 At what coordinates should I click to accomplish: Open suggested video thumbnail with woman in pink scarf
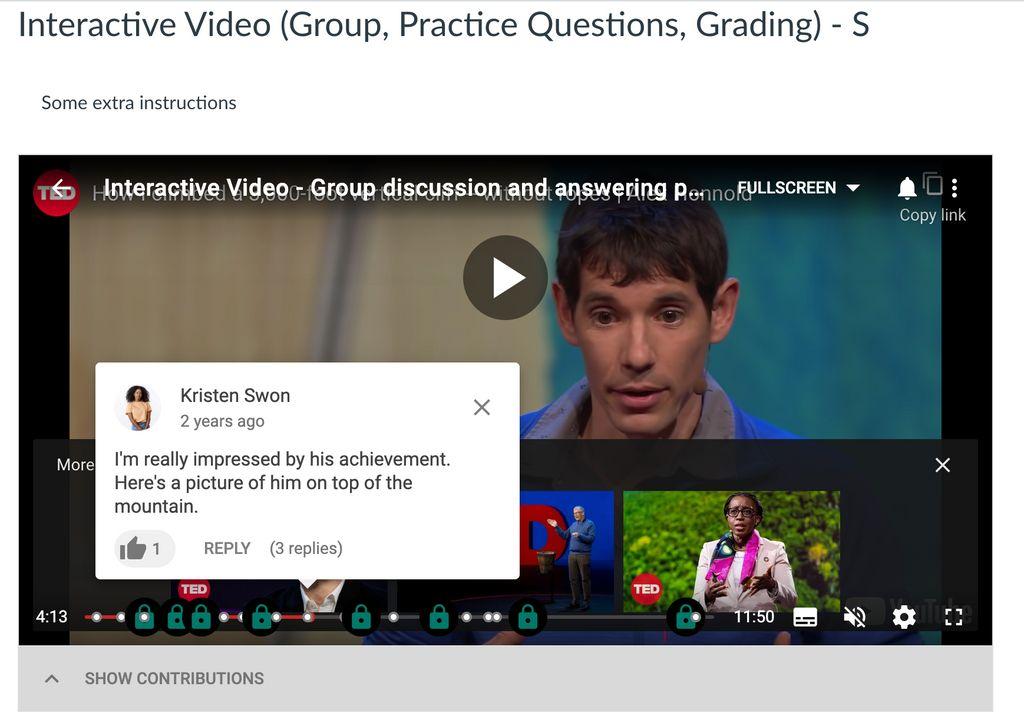tap(731, 551)
